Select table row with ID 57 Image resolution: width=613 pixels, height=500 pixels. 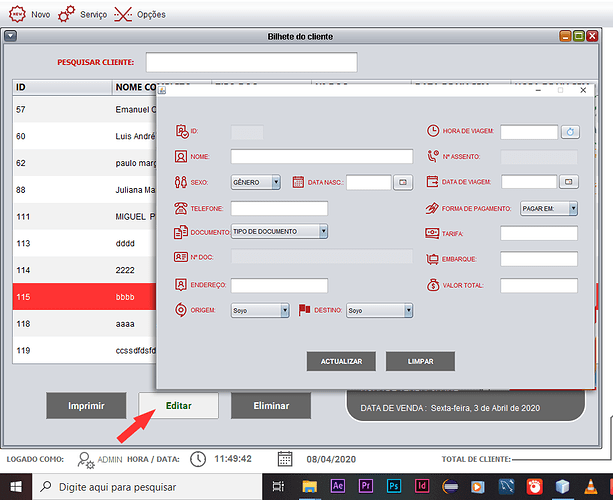click(84, 109)
